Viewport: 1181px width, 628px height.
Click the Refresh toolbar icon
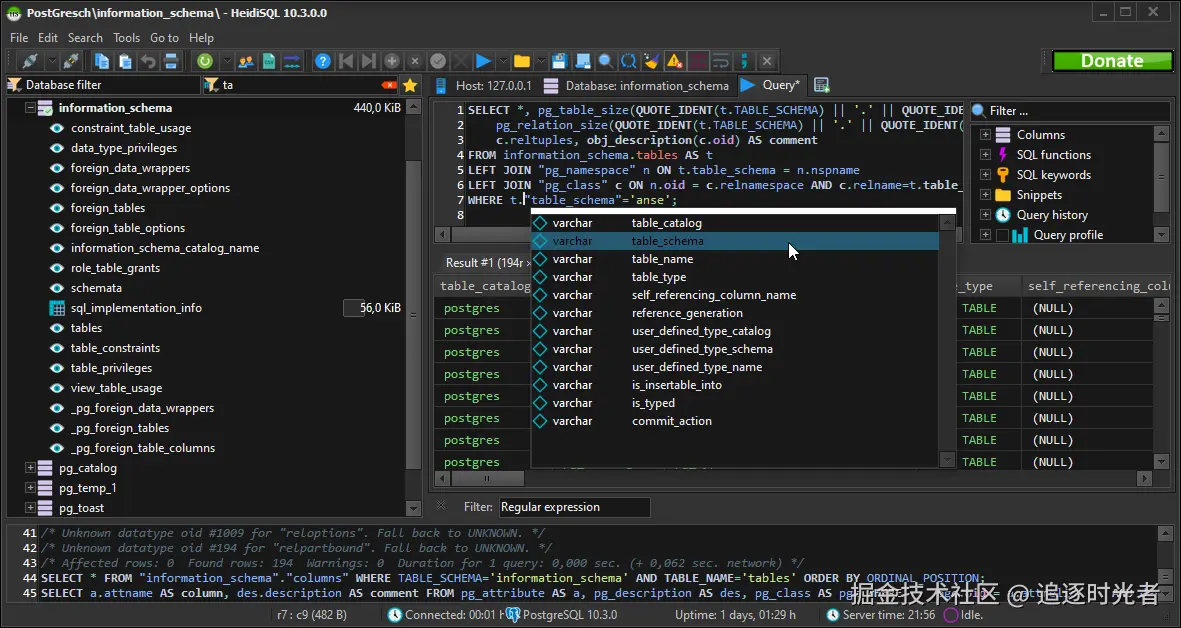point(205,61)
